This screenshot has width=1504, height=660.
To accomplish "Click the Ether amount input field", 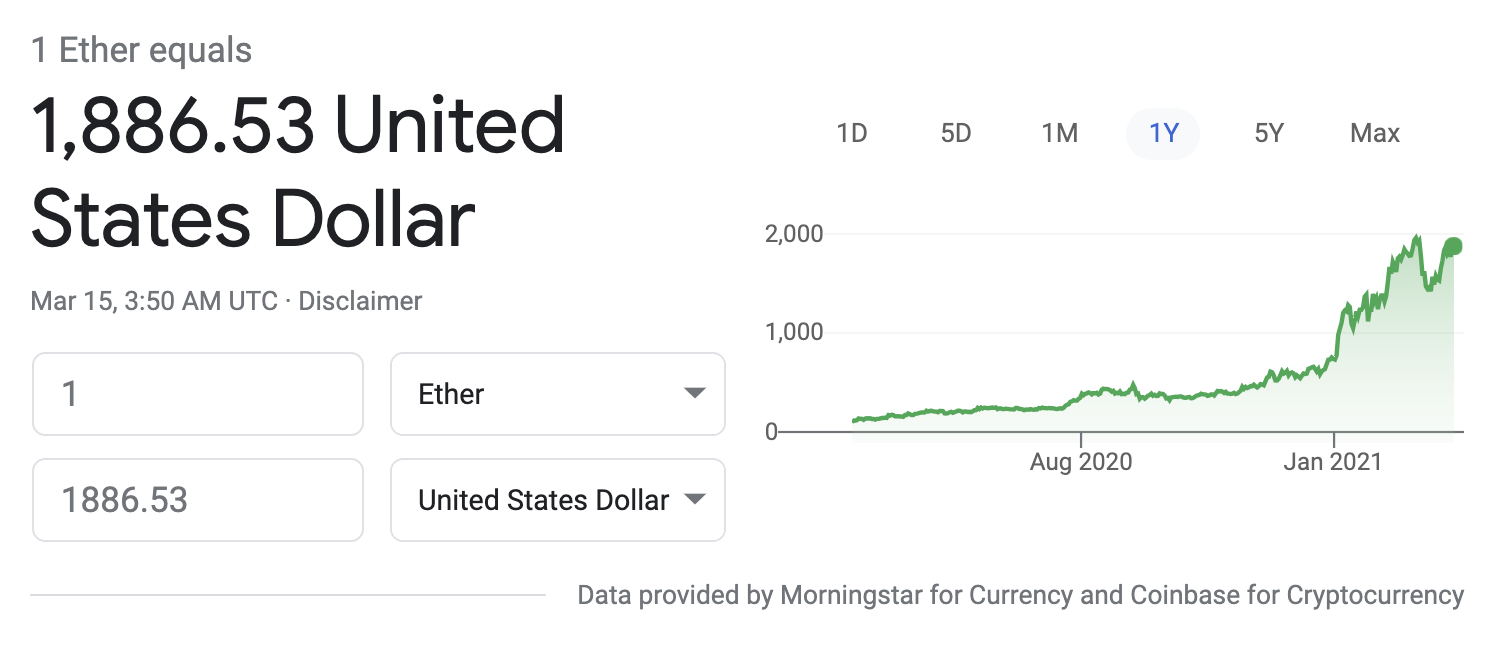I will (x=197, y=394).
